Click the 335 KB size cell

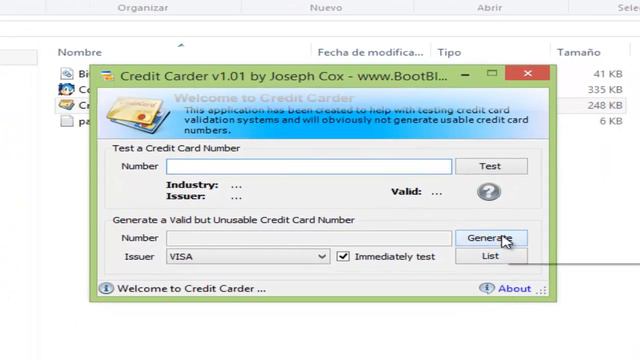pos(605,89)
